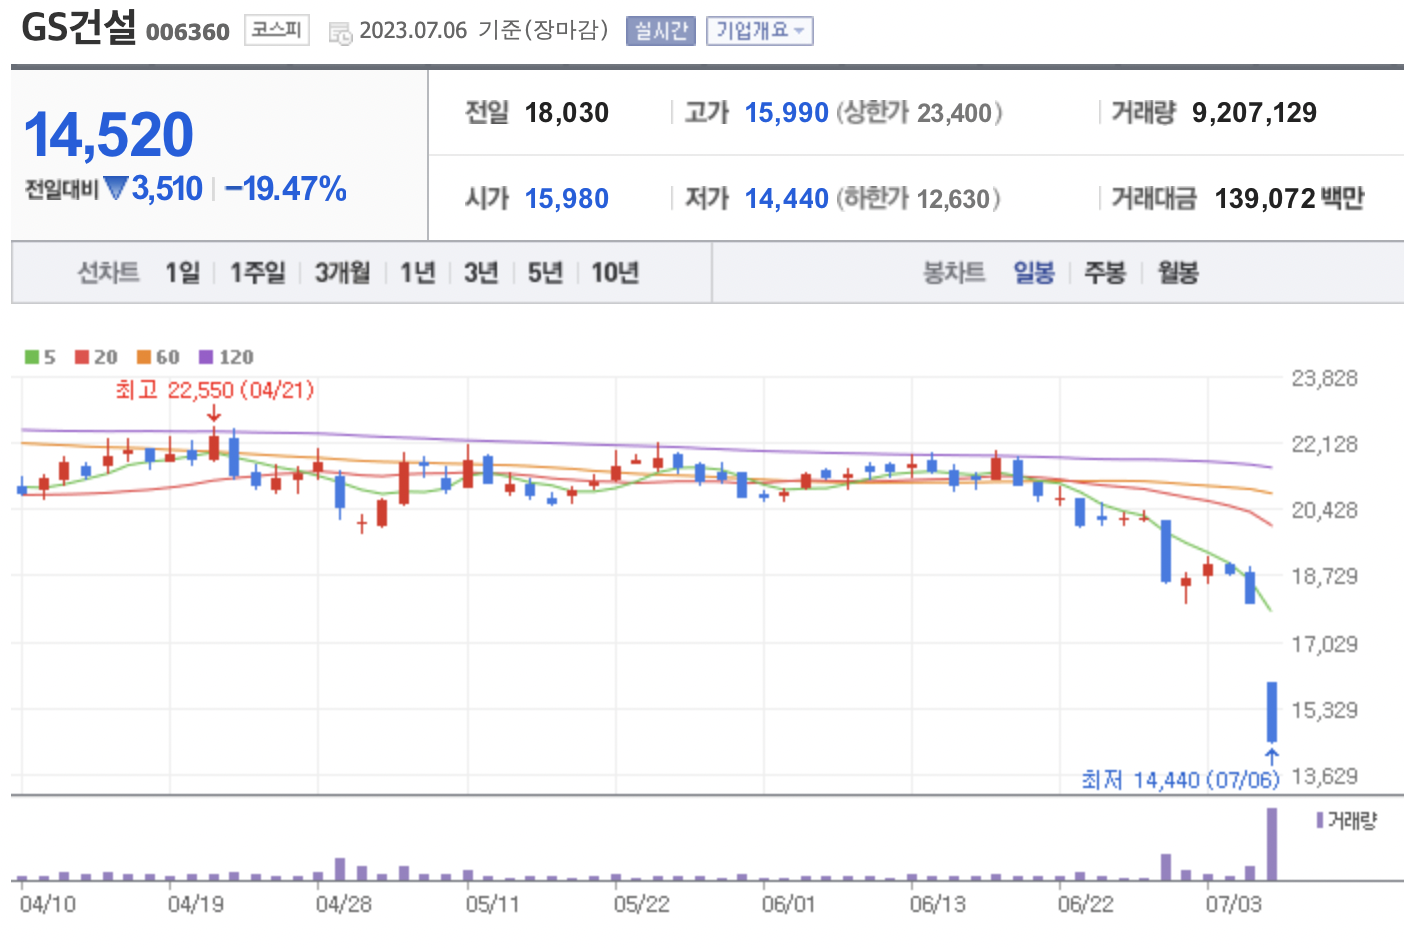
Task: Click the red 20-day moving average legend
Action: 96,357
